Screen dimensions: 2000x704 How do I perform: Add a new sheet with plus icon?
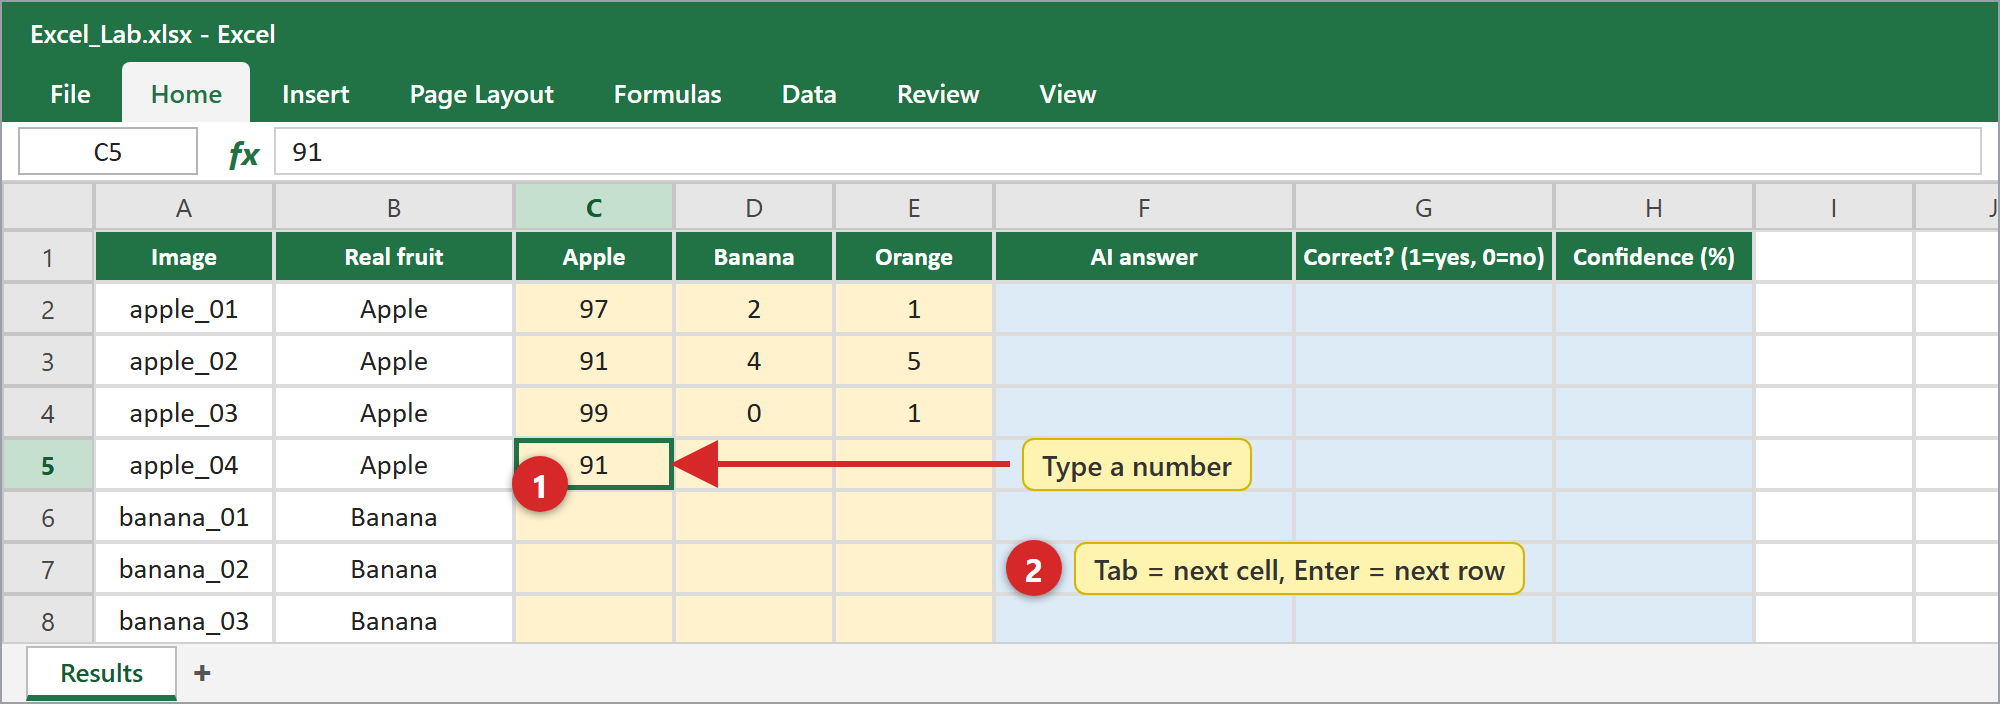click(x=202, y=673)
